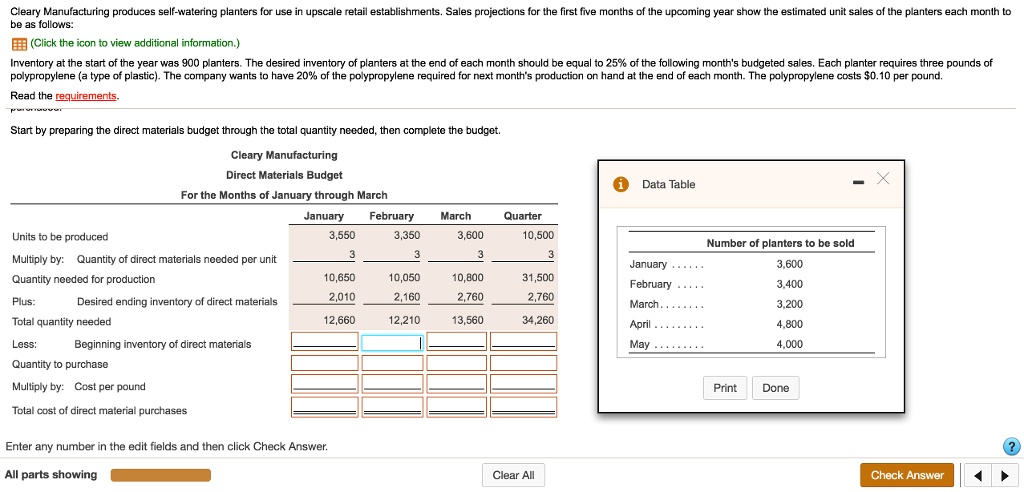Click the Data Table info icon
1024x492 pixels.
tap(620, 185)
